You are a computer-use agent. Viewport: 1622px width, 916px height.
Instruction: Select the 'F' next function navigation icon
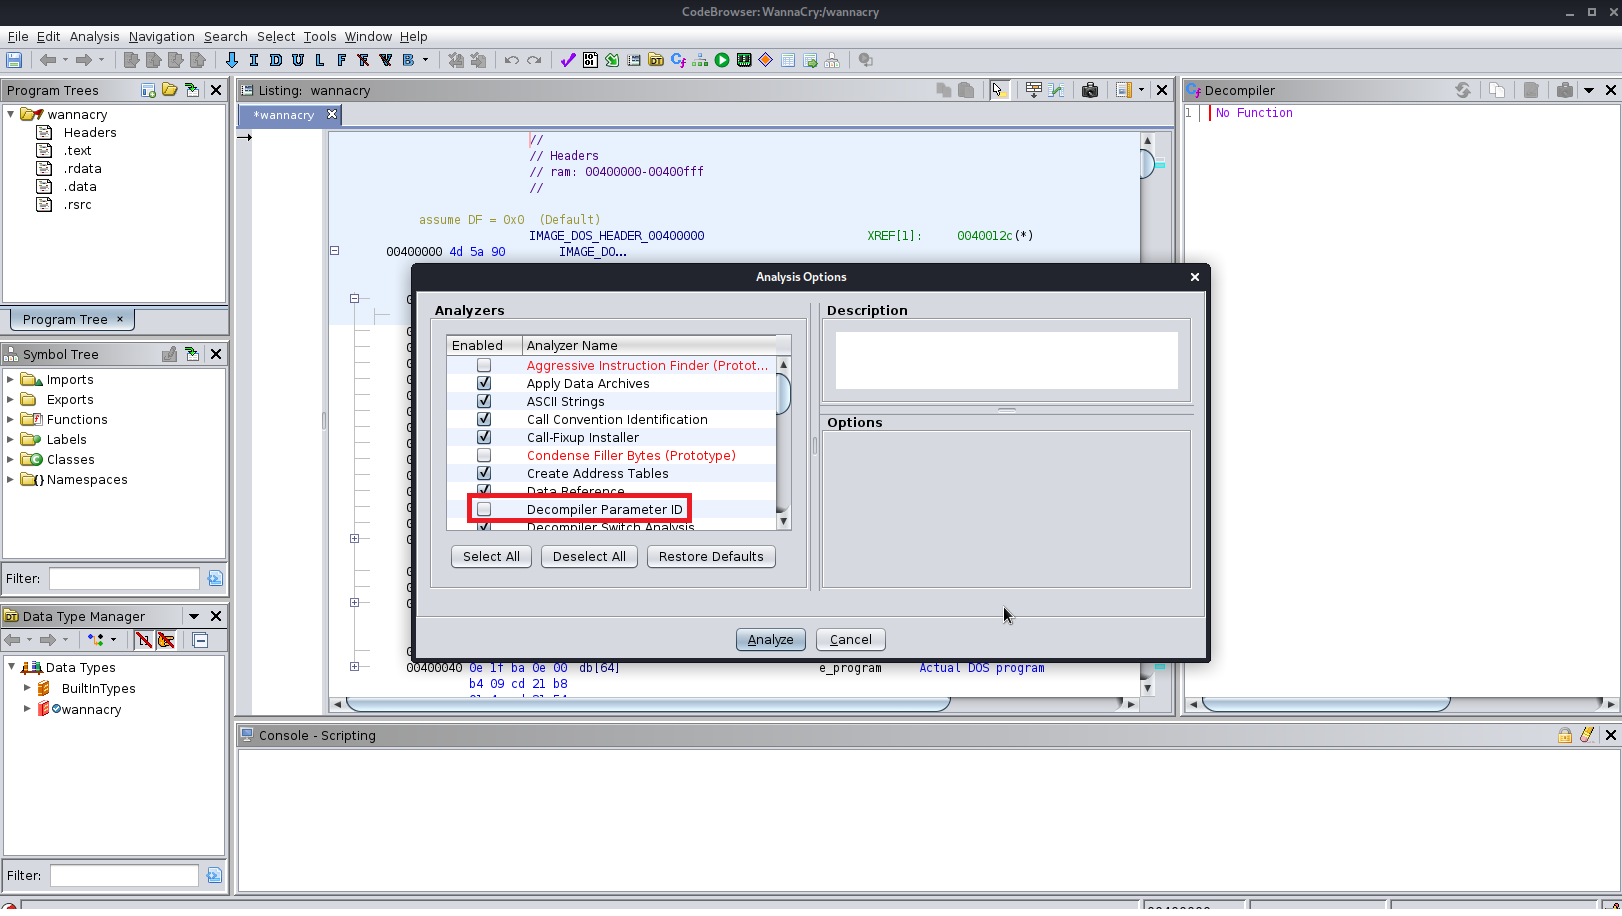(342, 60)
